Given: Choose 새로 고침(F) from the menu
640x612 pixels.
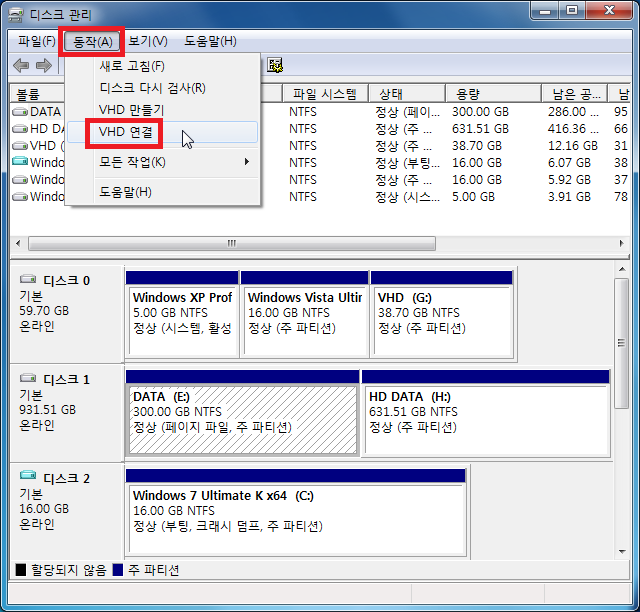Looking at the screenshot, I should point(163,66).
